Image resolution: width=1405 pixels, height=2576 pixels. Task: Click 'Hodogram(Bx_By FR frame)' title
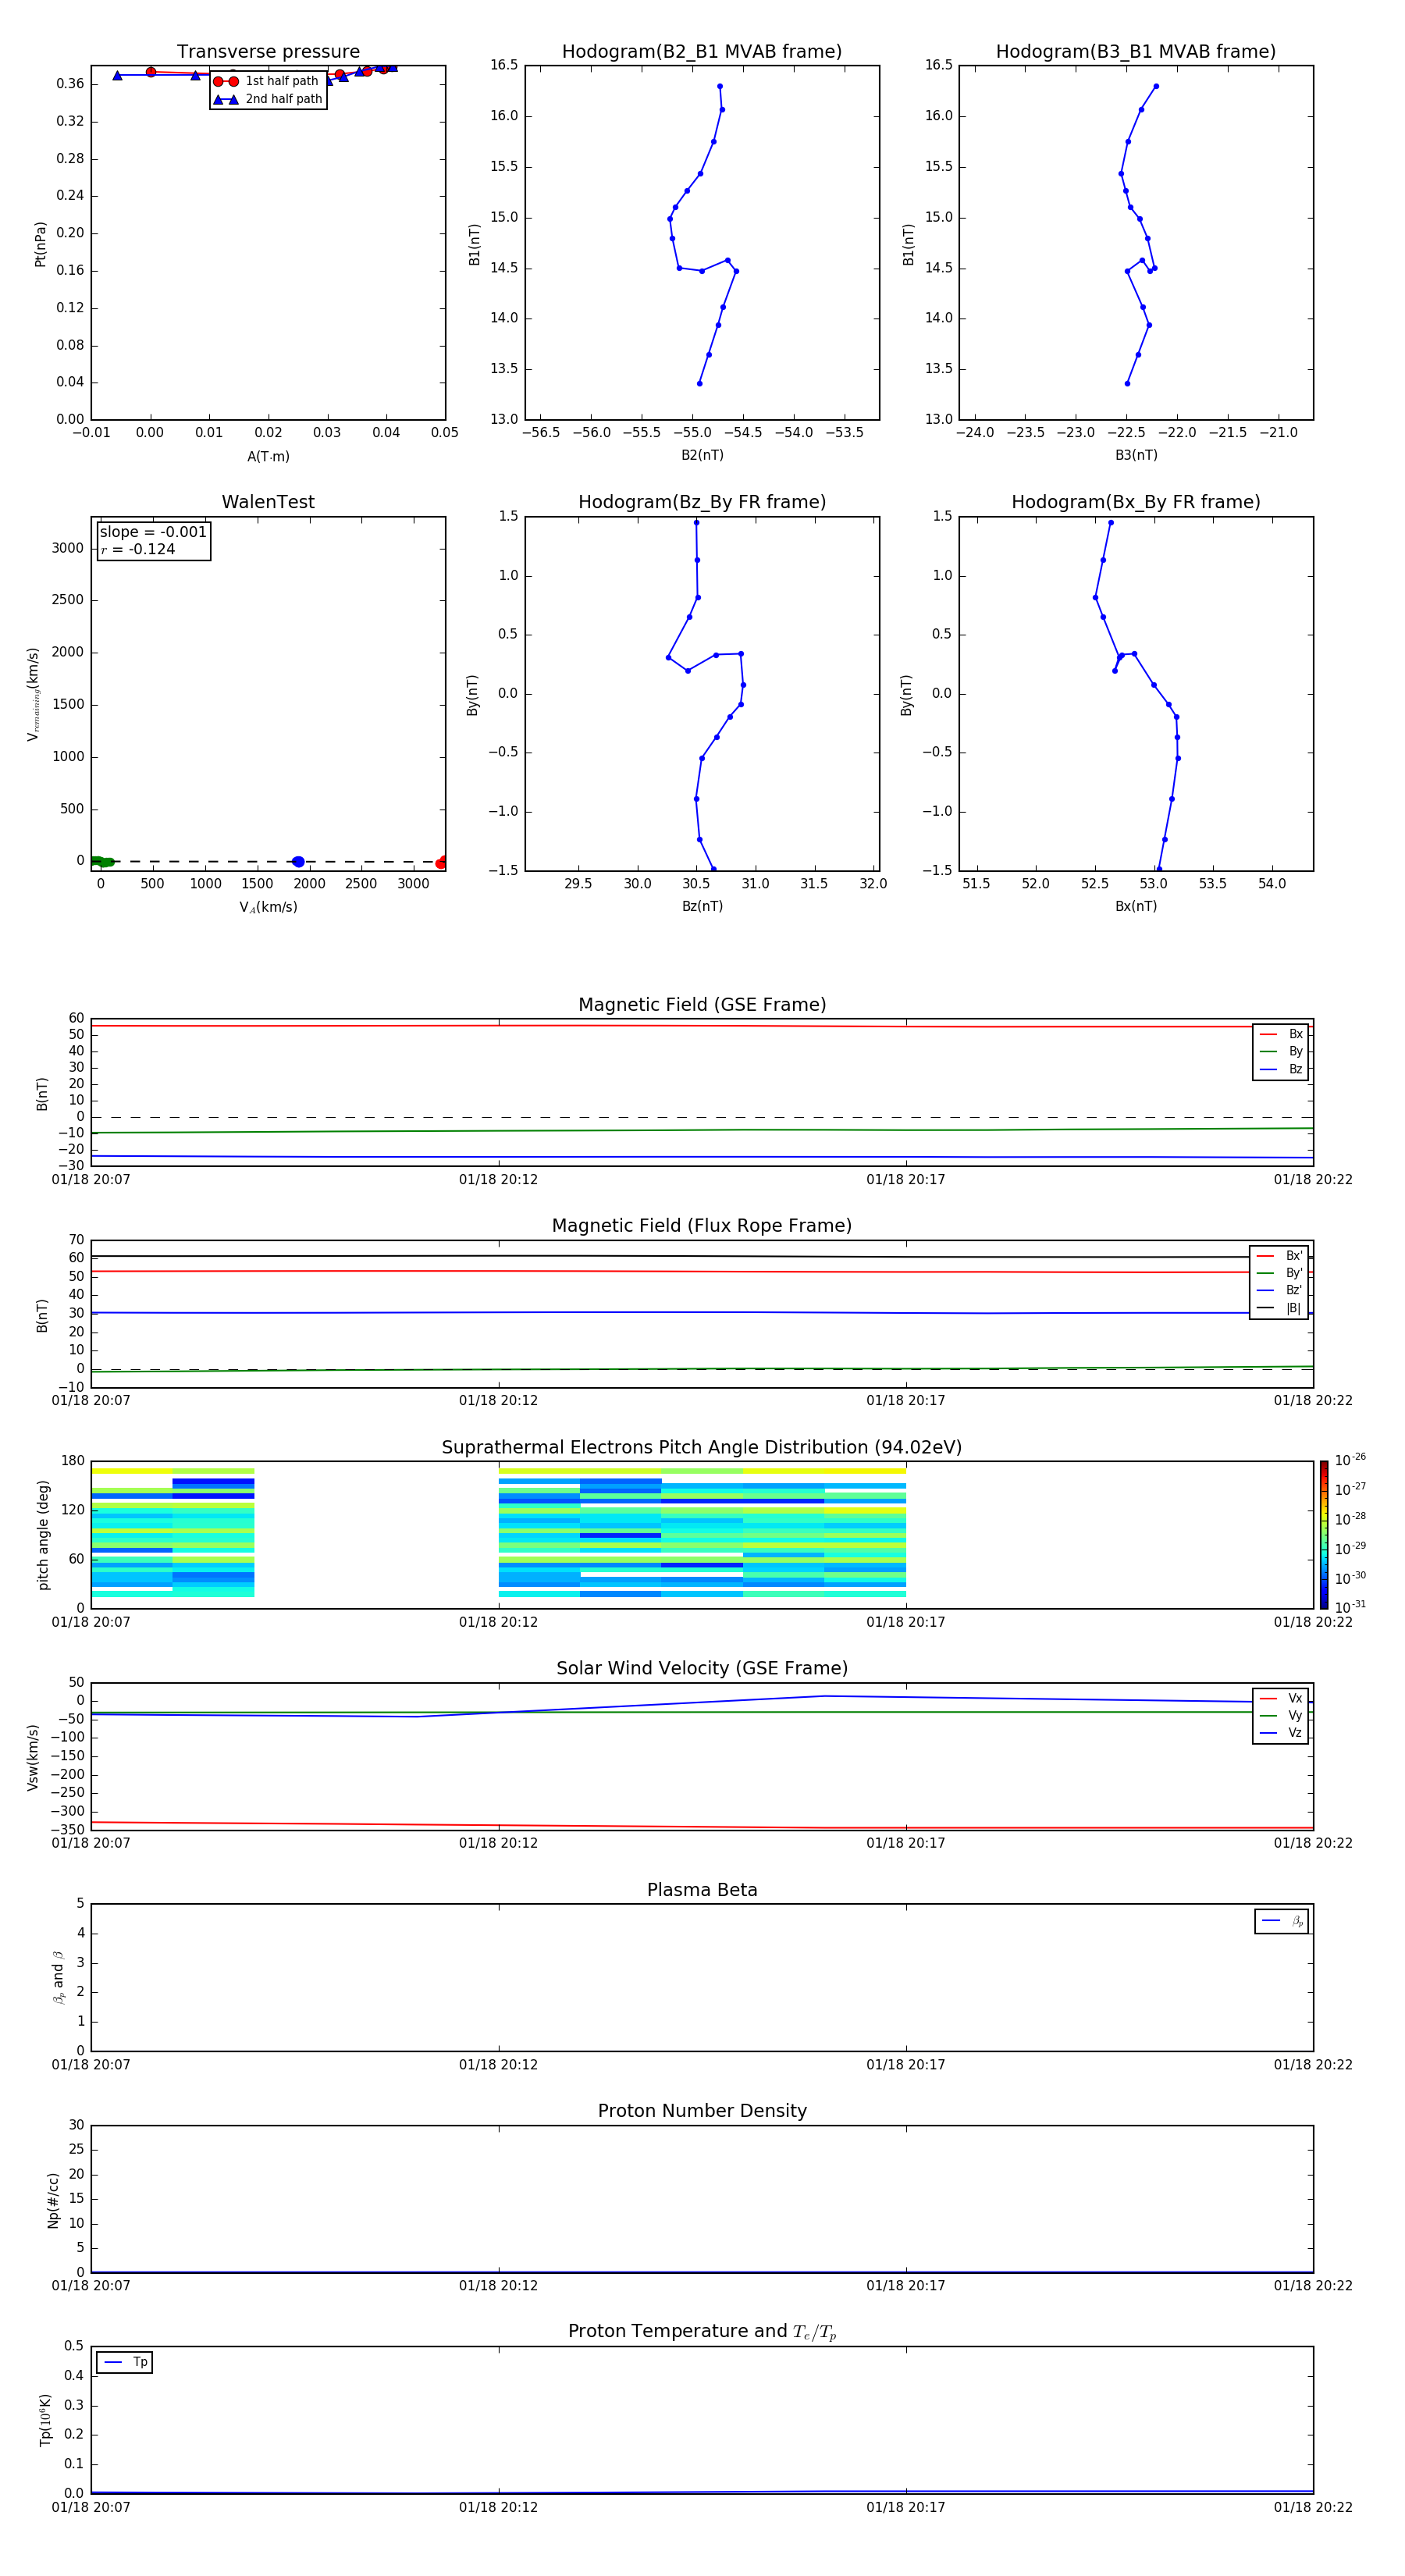click(x=1136, y=502)
